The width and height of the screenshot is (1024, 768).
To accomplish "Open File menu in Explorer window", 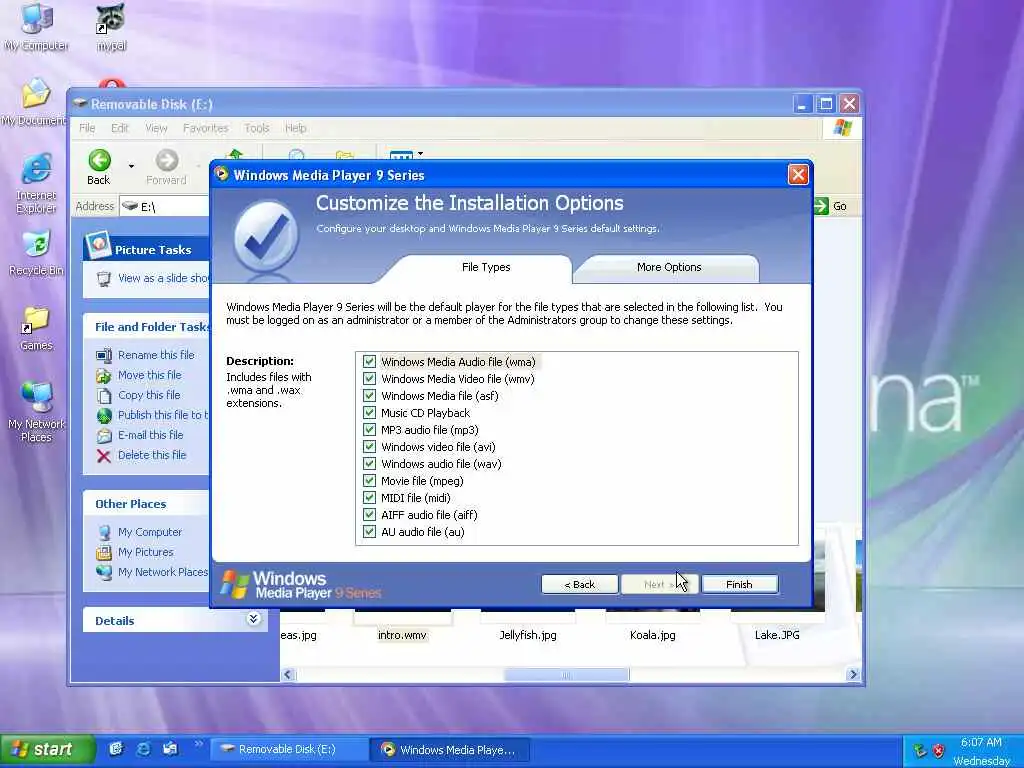I will [87, 128].
